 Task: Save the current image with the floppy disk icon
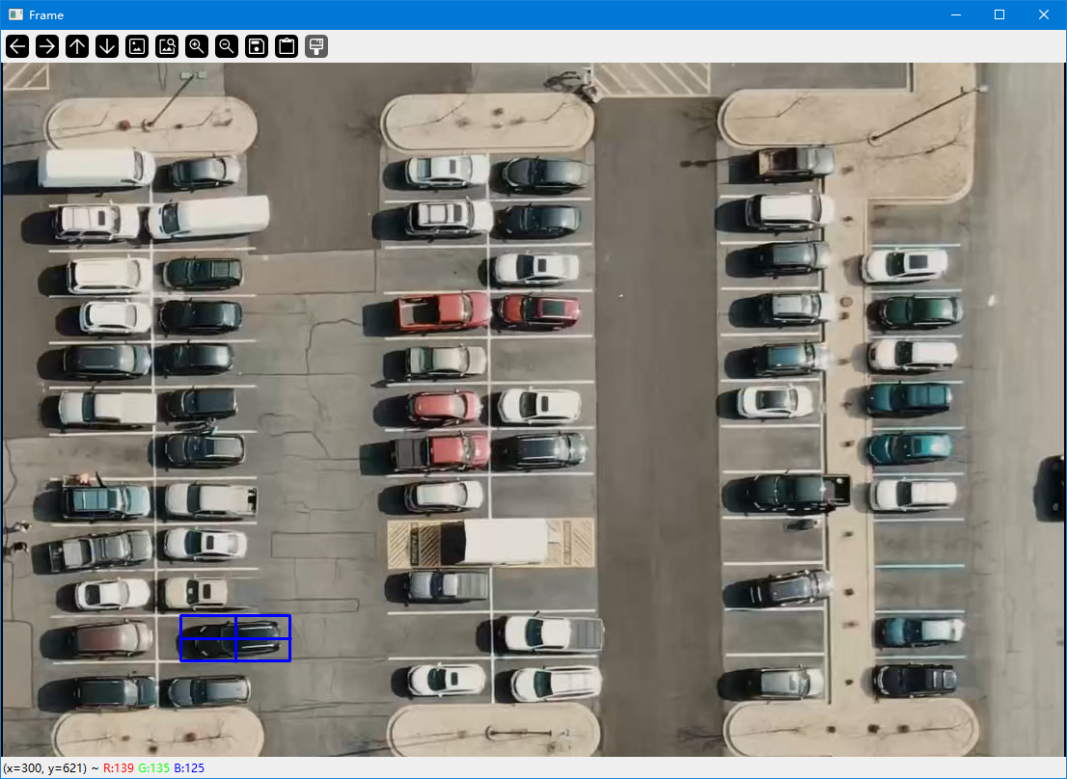[257, 46]
